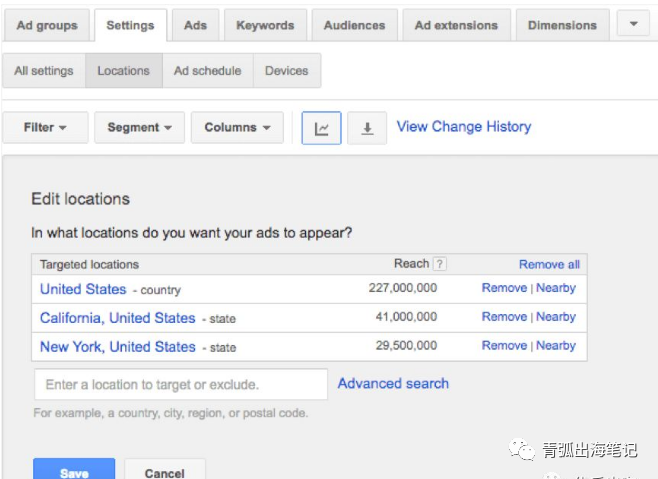Select the 41,000,000 reach value
Image resolution: width=658 pixels, height=479 pixels.
[406, 317]
